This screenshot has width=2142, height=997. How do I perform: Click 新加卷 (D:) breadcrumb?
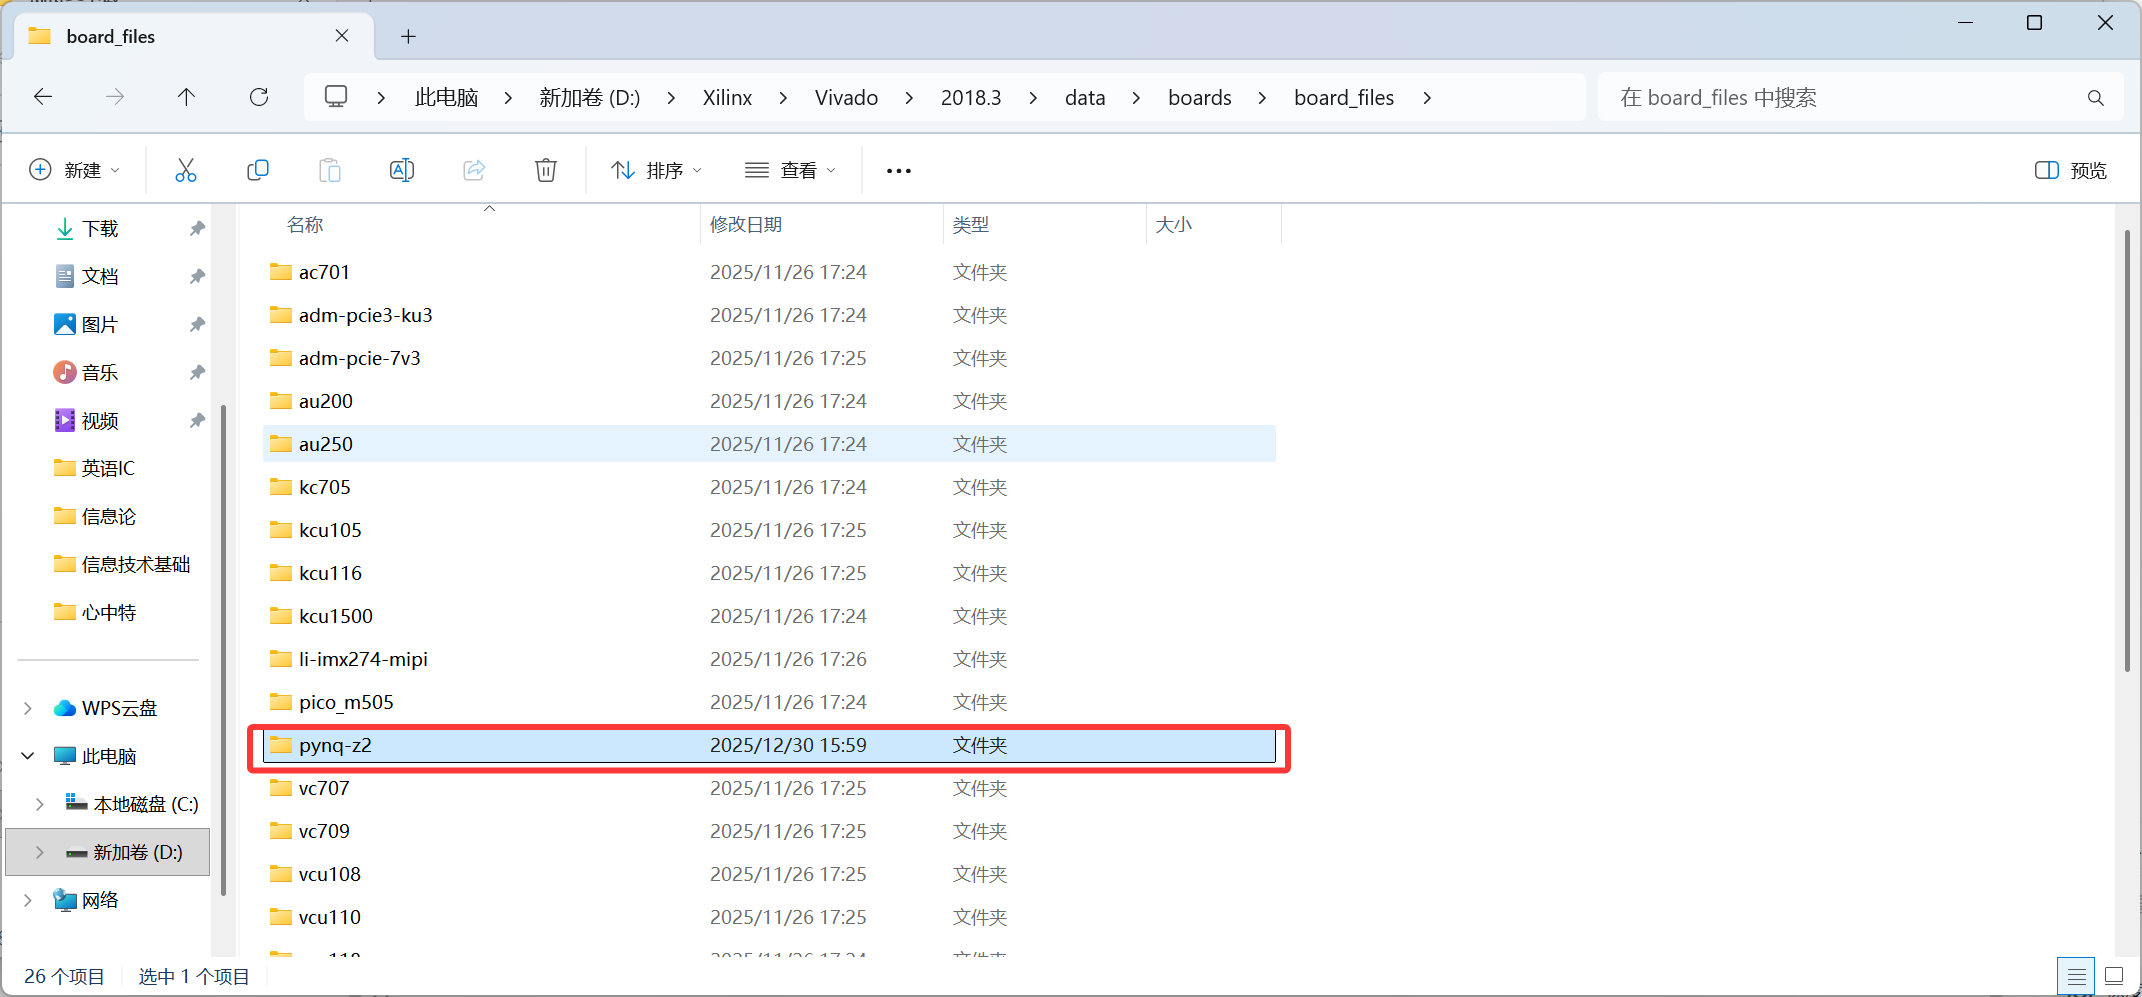pos(590,98)
